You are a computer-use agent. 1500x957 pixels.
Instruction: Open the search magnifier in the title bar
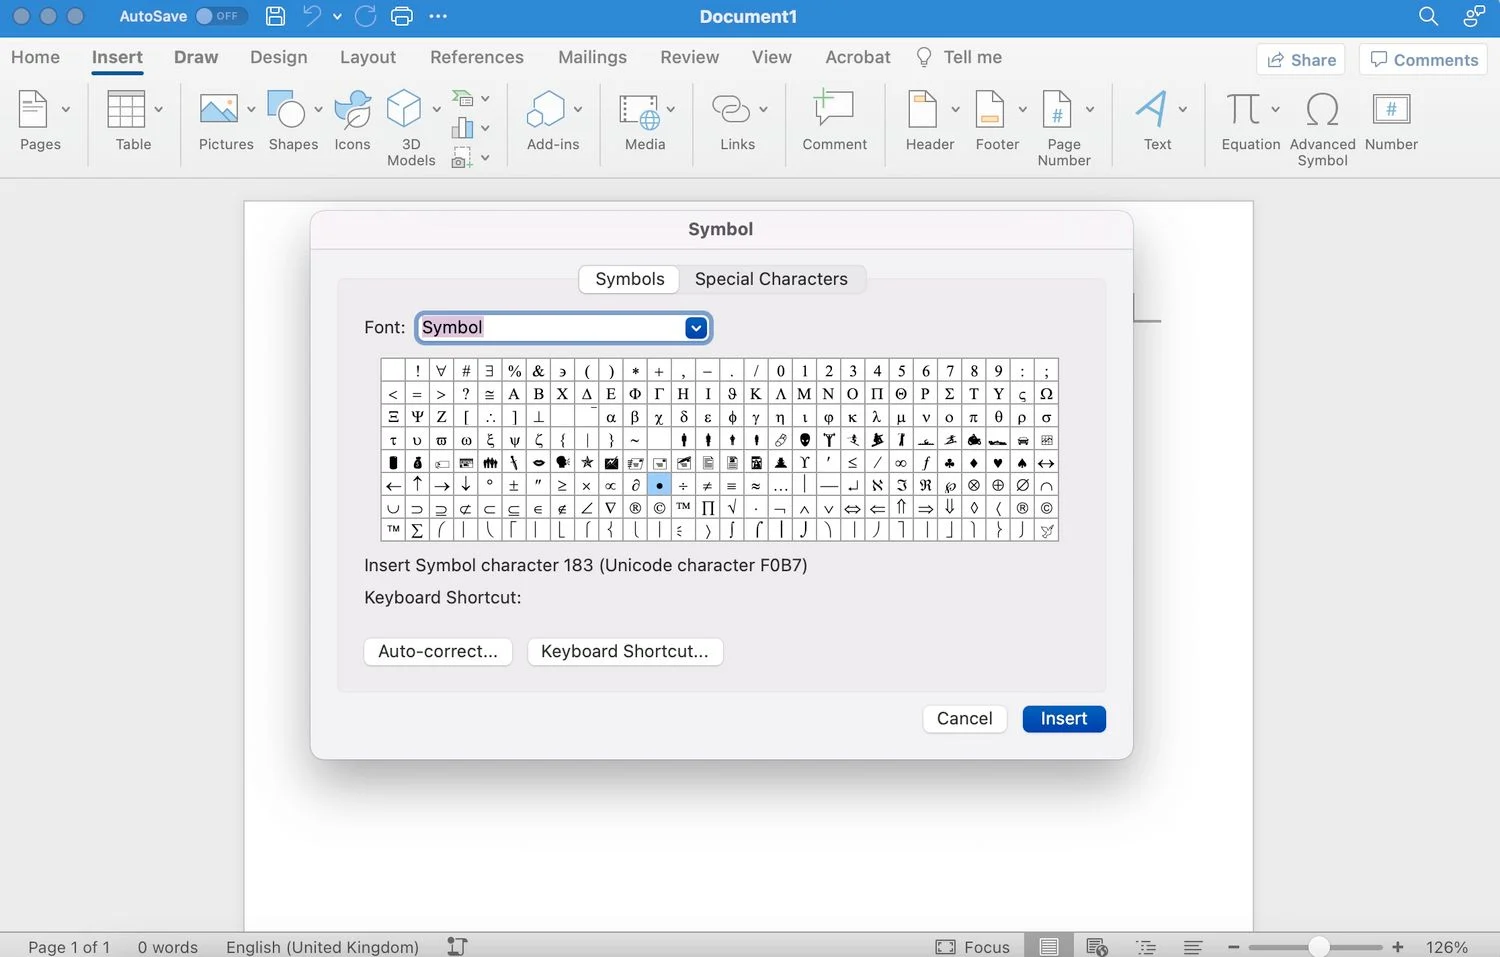[x=1428, y=16]
